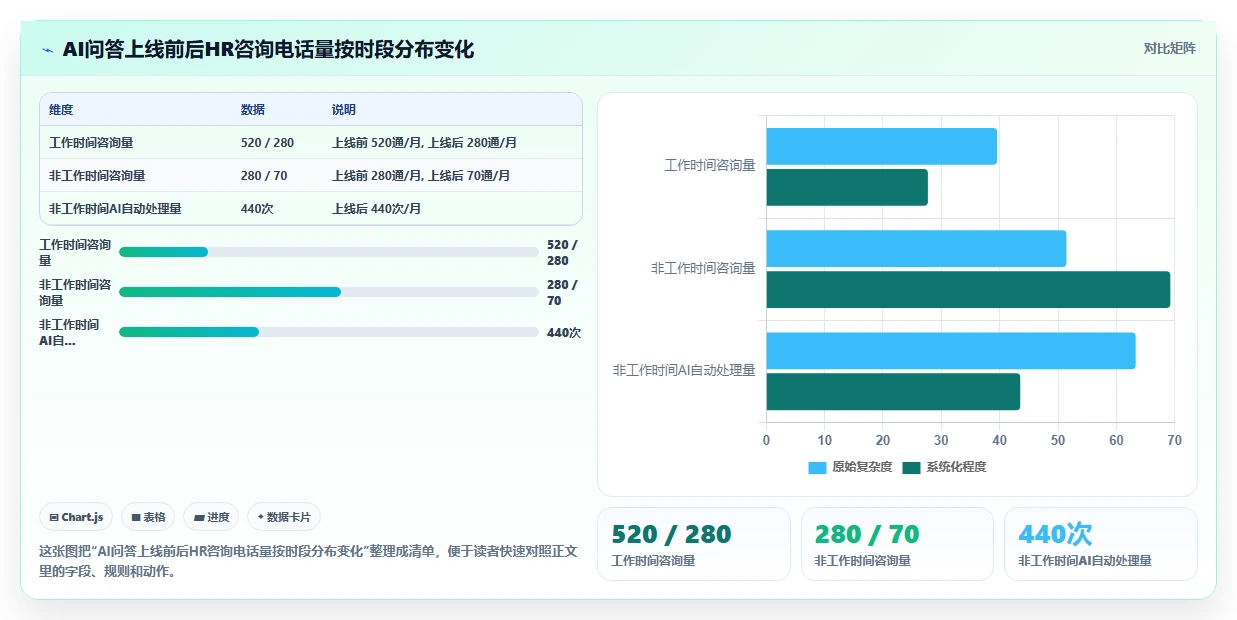Click the blue bar for 非工作时间咨询量

[916, 248]
